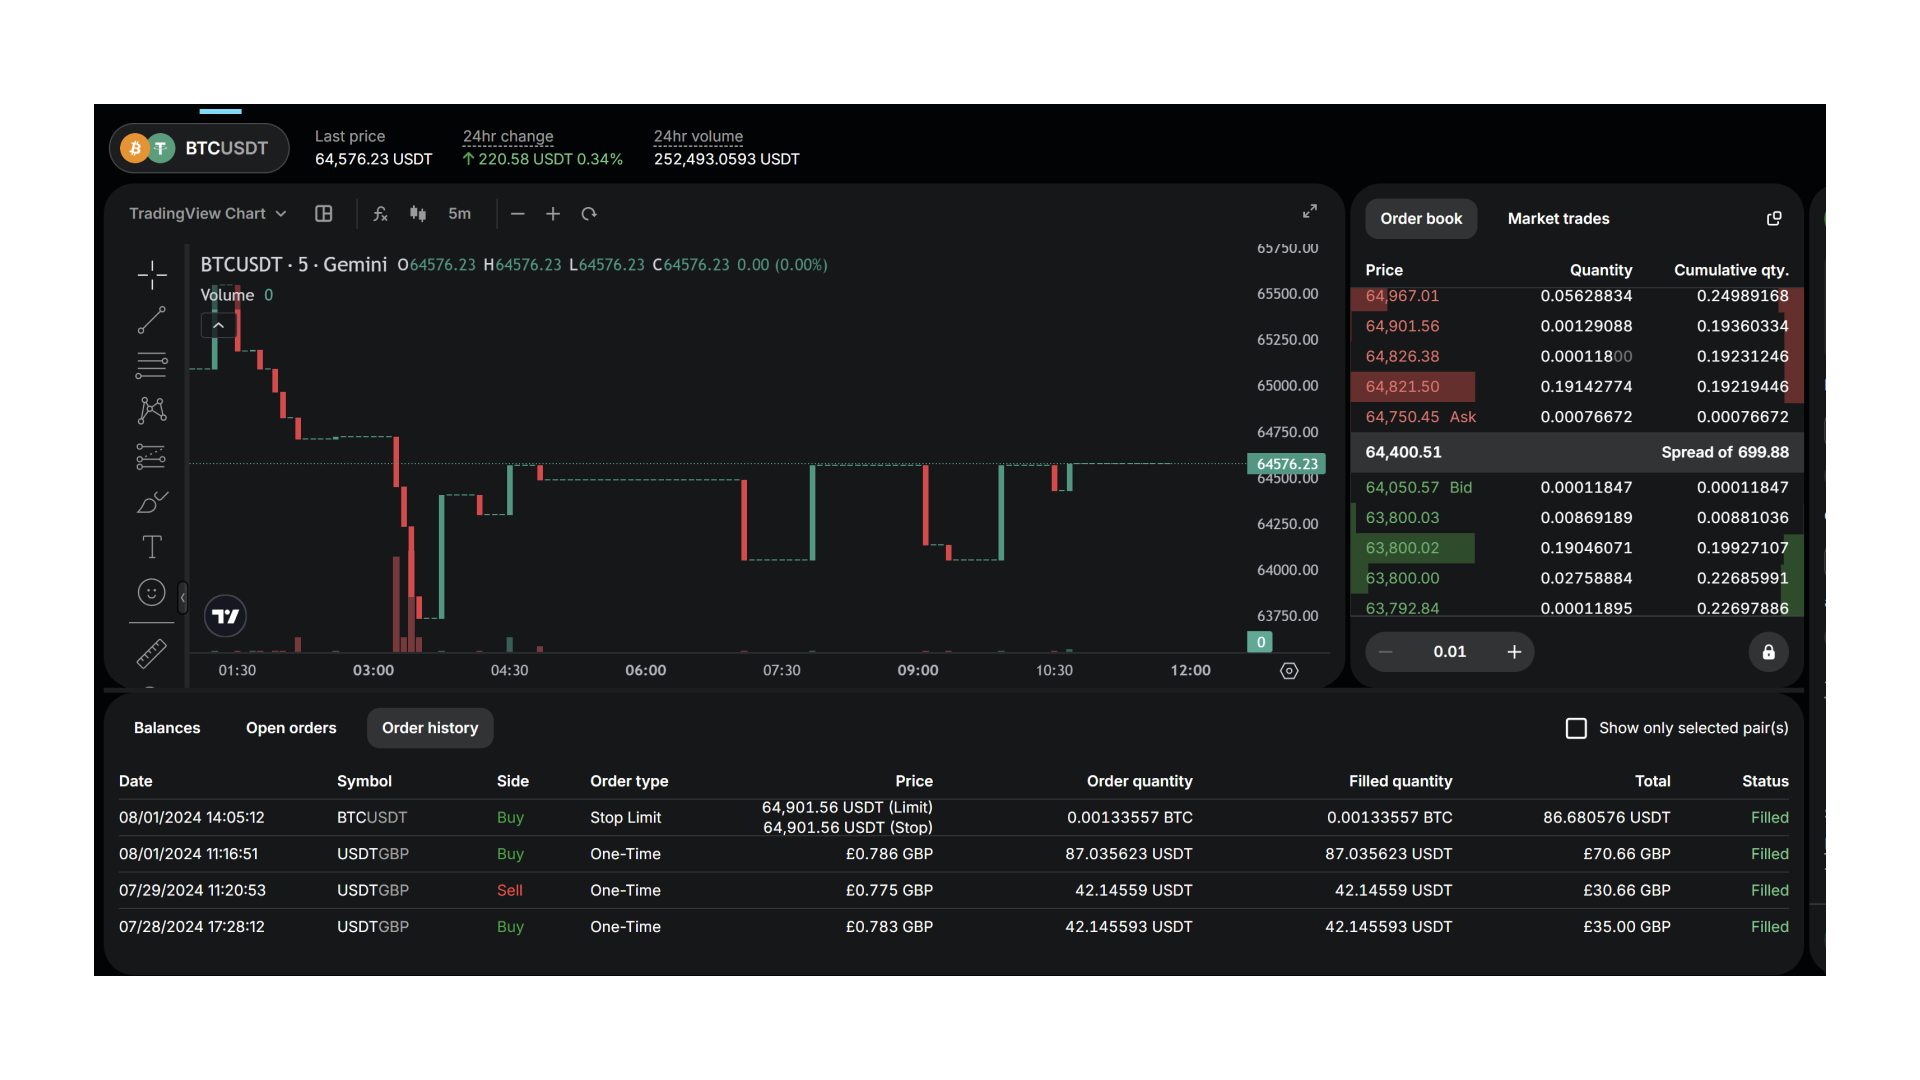Open chart settings gear

(1288, 671)
